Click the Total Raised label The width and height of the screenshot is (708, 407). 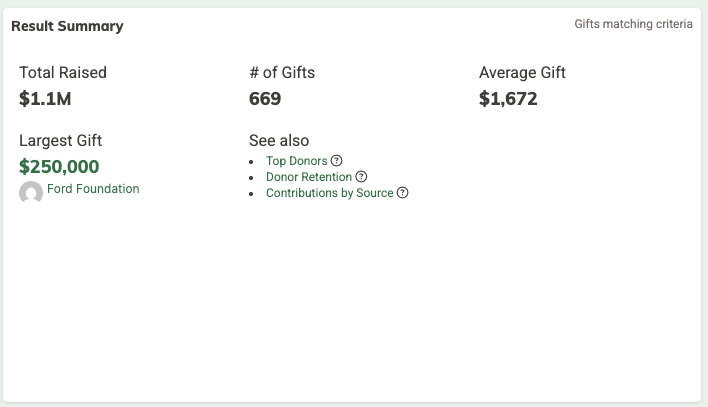tap(63, 72)
